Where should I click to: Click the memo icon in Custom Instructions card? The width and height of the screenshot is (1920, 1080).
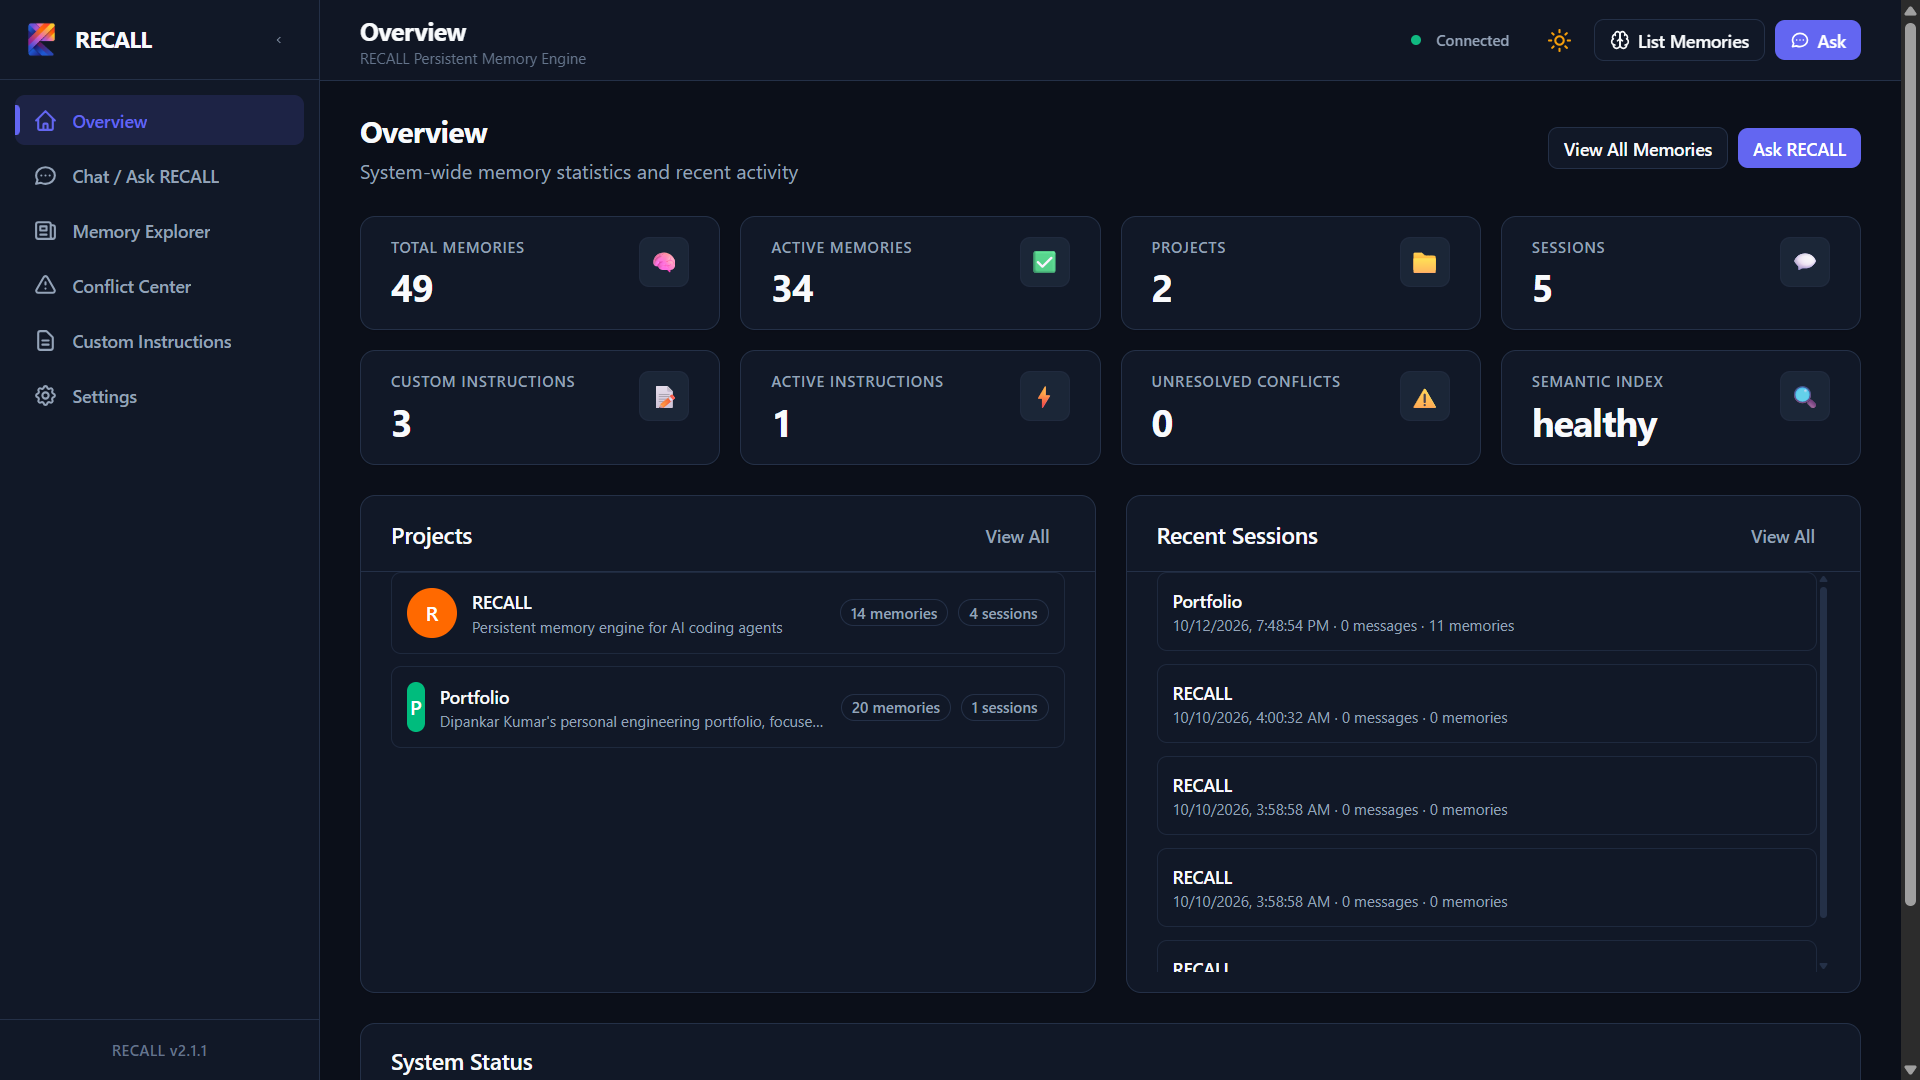(x=664, y=397)
